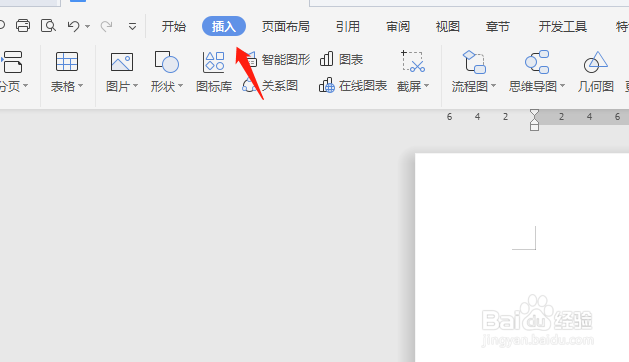Click the 形状 shapes icon
This screenshot has height=362, width=629.
pyautogui.click(x=166, y=61)
